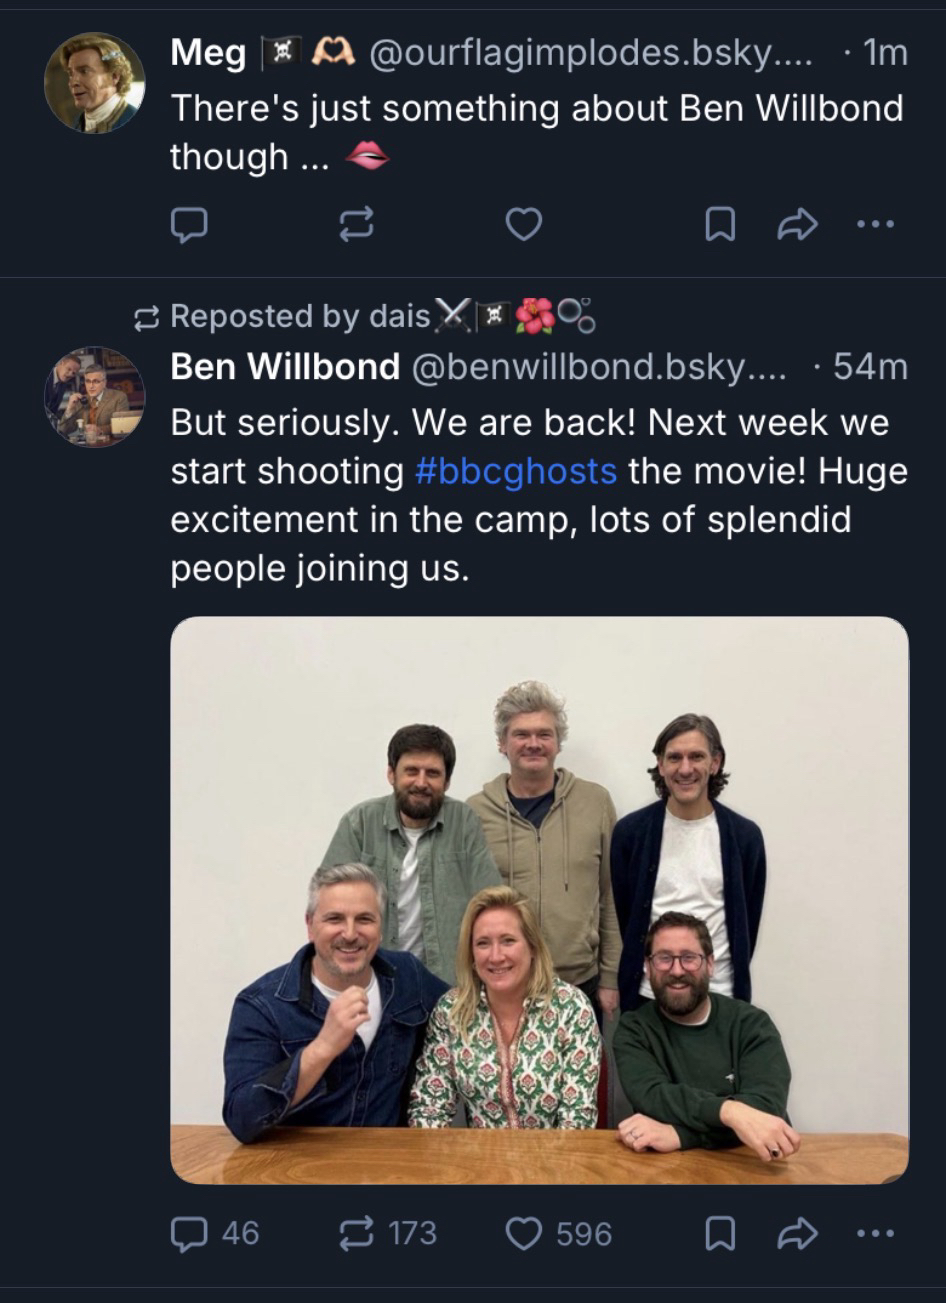Open the Ben Willbond display name link
This screenshot has height=1303, width=946.
pyautogui.click(x=285, y=367)
